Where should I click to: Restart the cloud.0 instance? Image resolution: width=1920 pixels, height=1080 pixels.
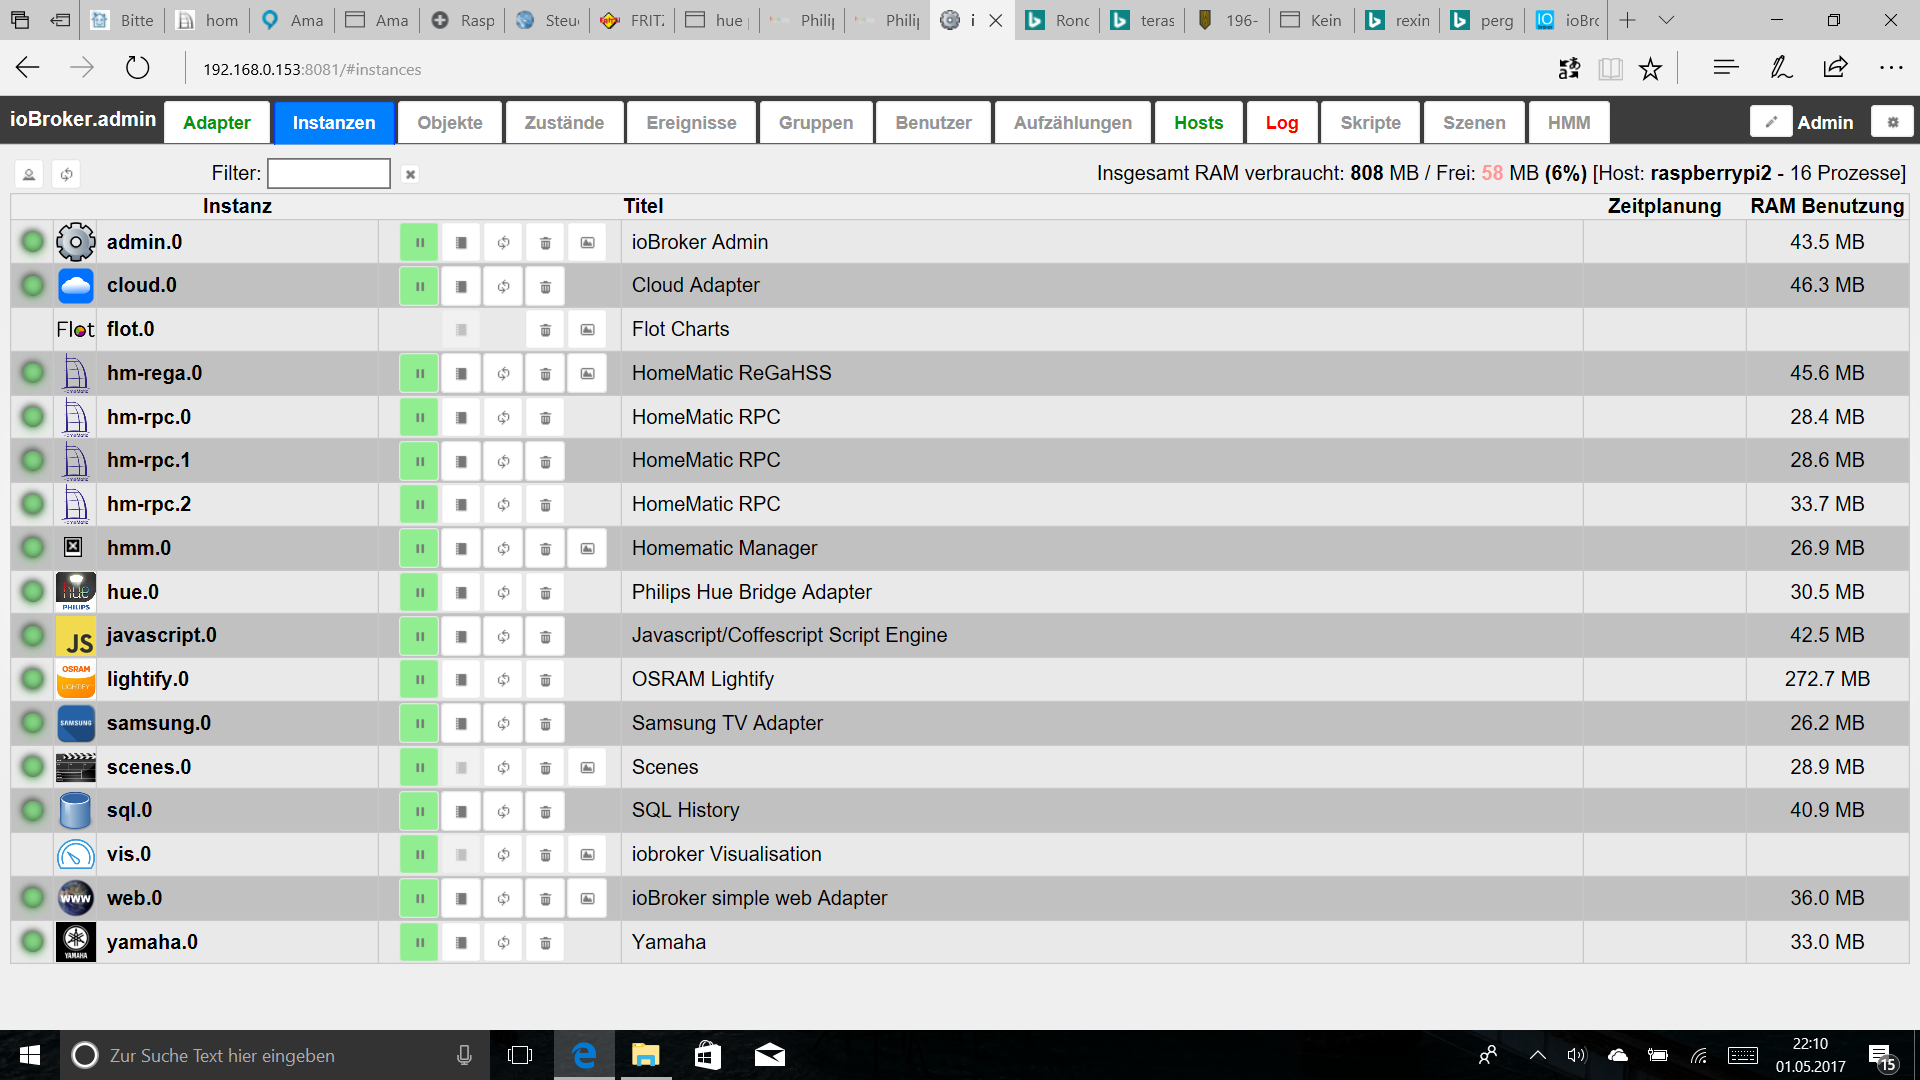click(503, 286)
